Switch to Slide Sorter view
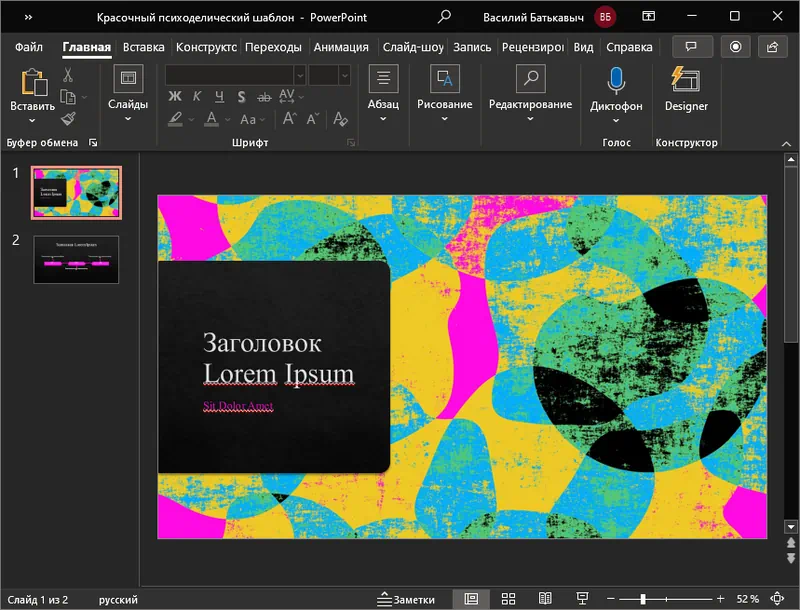800x610 pixels. coord(508,599)
